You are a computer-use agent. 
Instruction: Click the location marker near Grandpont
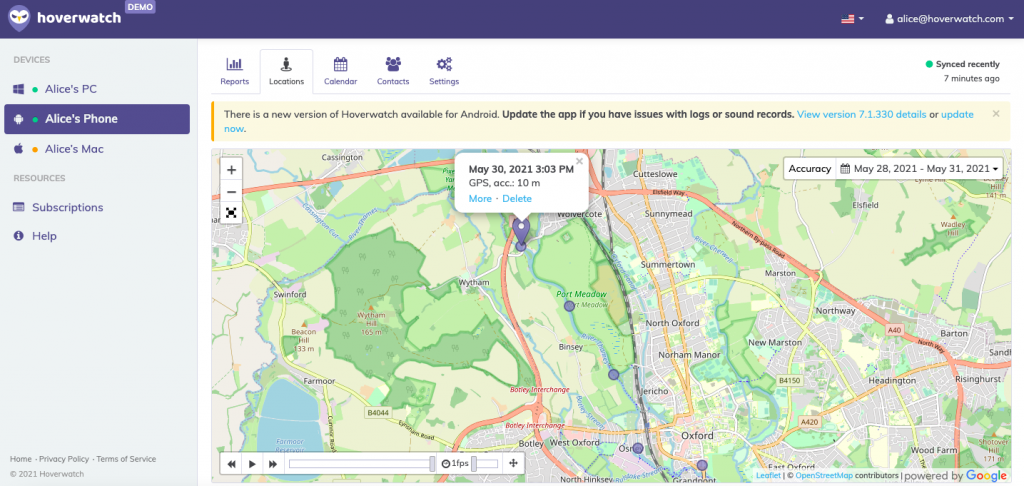pos(702,465)
